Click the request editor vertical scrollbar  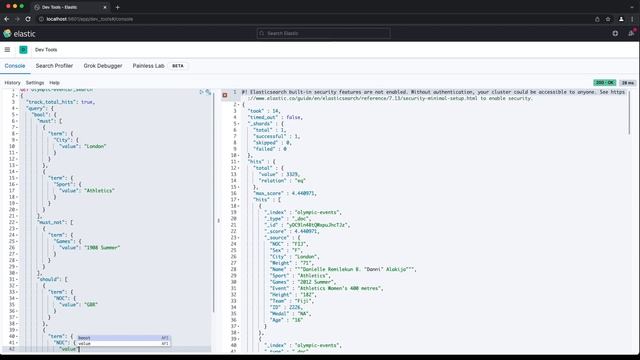pyautogui.click(x=213, y=203)
